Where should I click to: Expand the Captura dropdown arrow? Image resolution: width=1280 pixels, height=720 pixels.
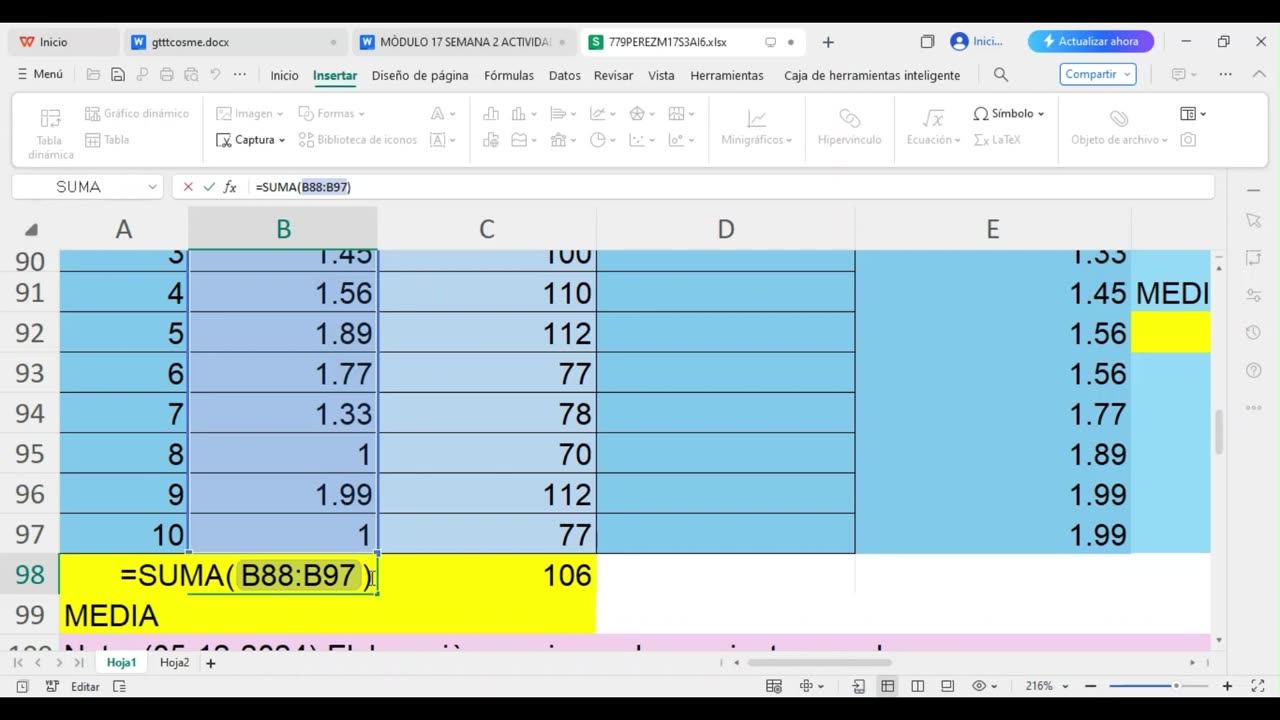click(282, 140)
